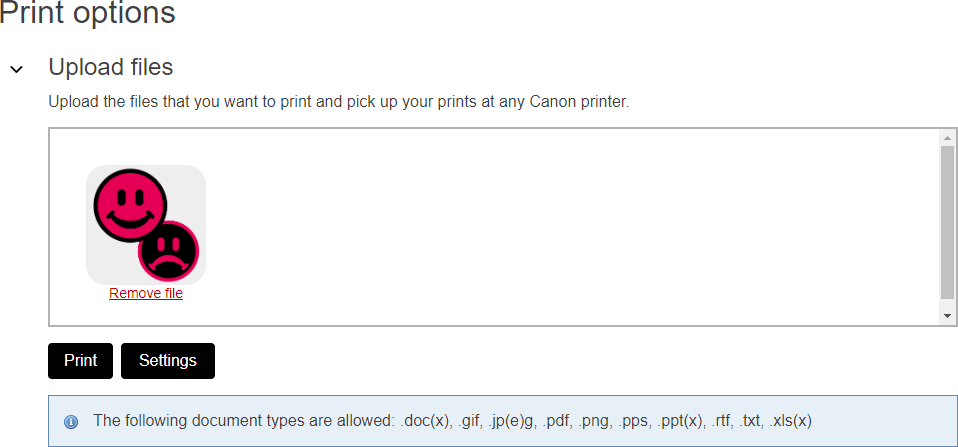Click the upload box vertical scrollbar thumb
The image size is (958, 447).
[948, 222]
